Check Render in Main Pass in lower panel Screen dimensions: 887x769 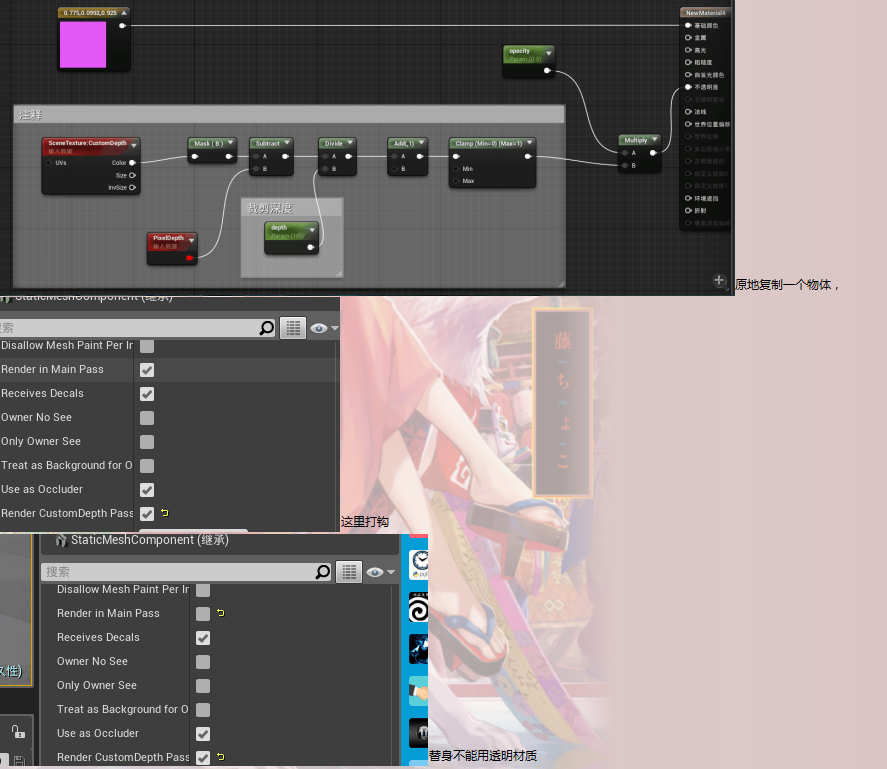coord(203,614)
